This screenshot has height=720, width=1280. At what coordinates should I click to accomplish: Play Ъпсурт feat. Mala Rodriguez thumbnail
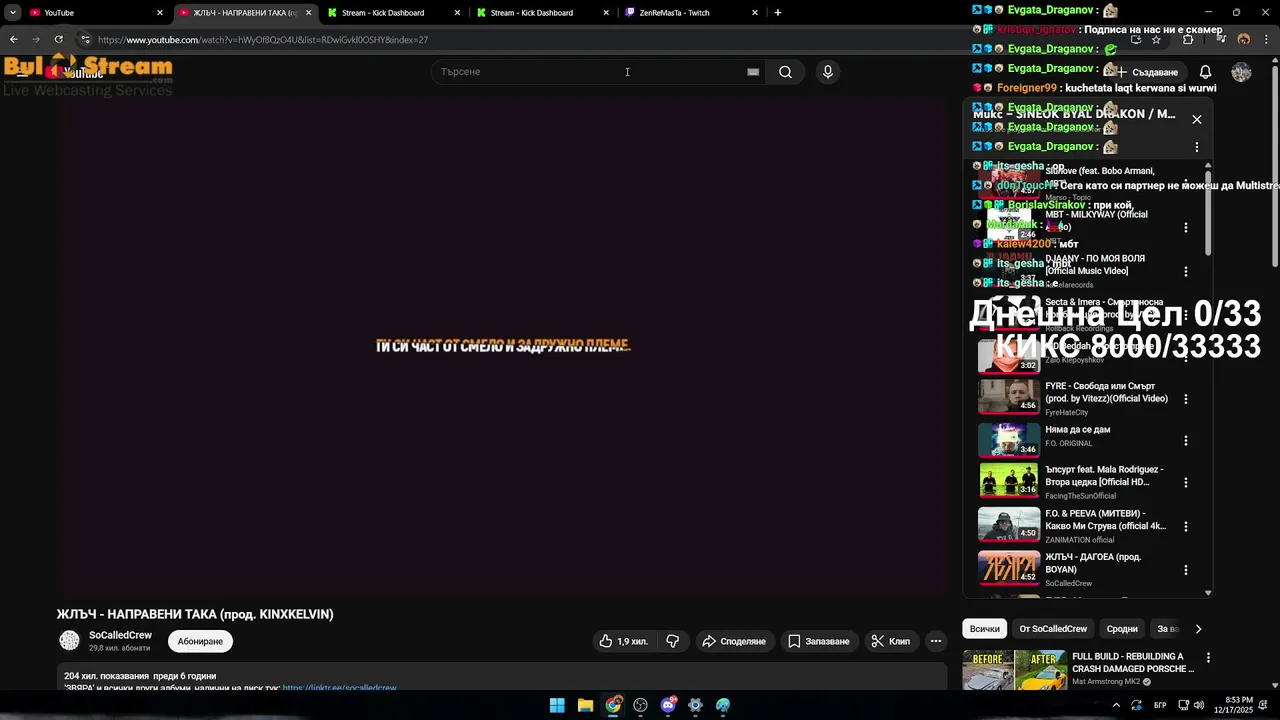tap(1008, 480)
